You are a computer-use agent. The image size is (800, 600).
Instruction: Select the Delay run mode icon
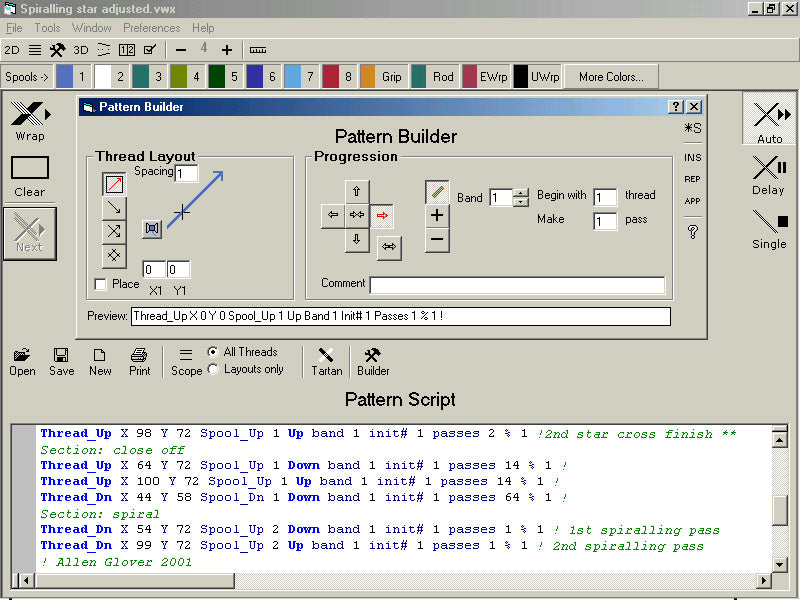769,166
